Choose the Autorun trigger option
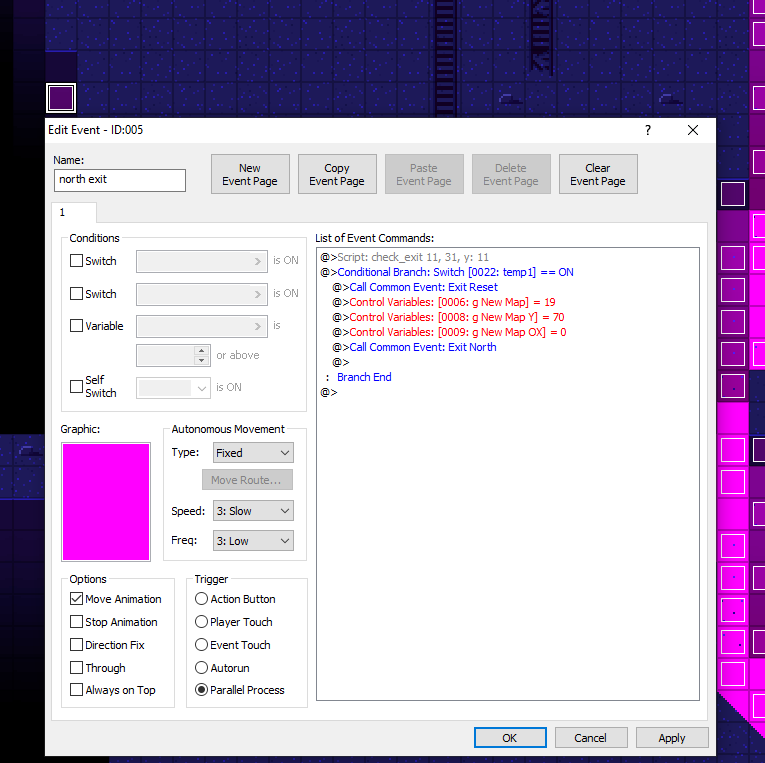 (x=202, y=668)
